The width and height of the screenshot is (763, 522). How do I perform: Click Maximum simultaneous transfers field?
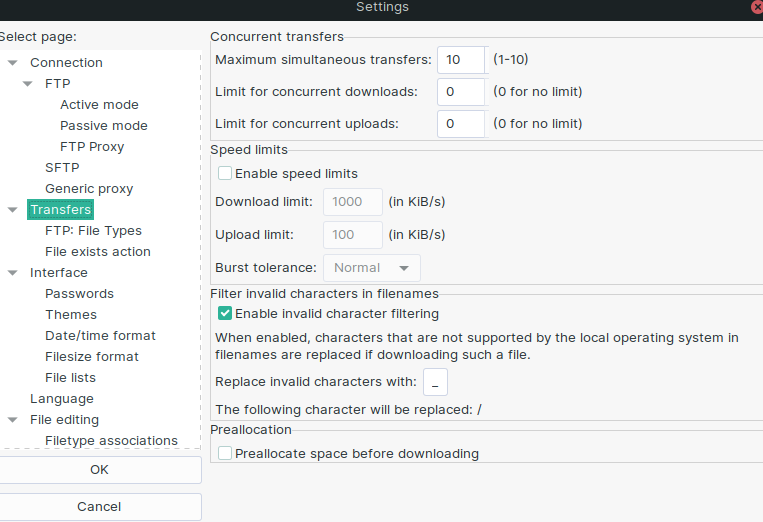coord(460,60)
